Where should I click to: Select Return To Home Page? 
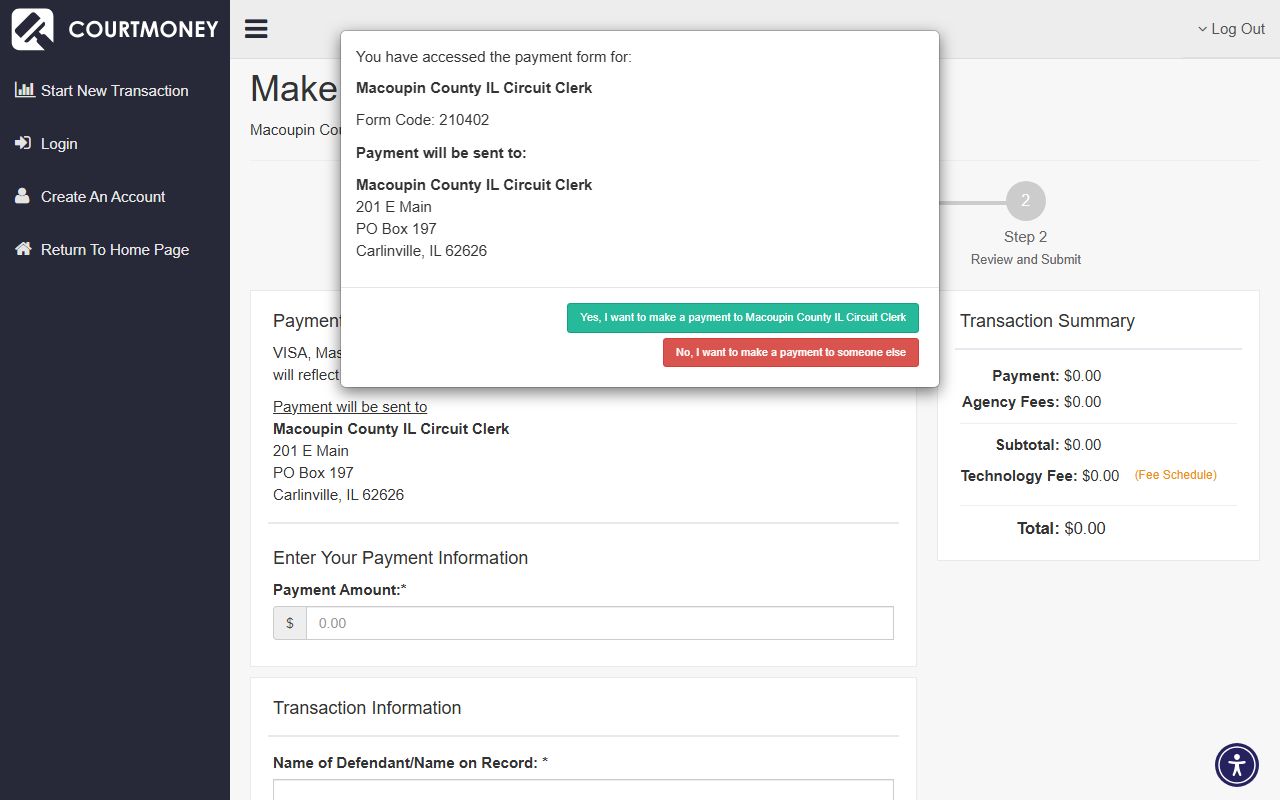coord(115,249)
